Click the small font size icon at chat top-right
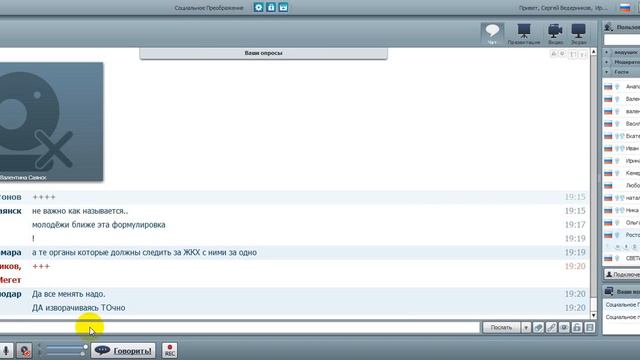The image size is (640, 360). coord(553,54)
